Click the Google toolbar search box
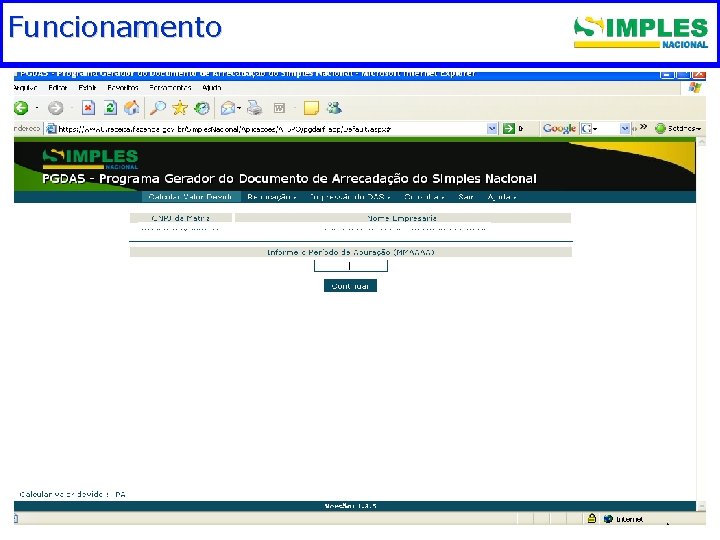This screenshot has height=540, width=720. (608, 129)
